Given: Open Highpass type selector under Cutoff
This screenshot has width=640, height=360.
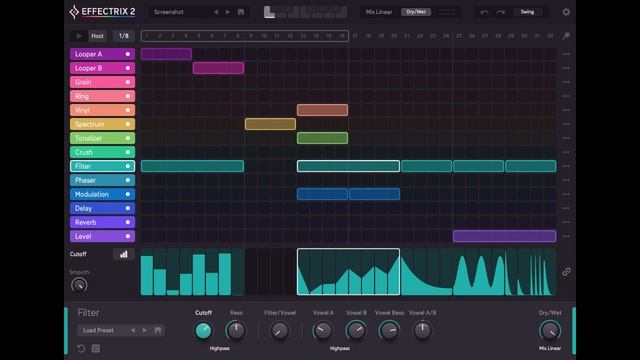Looking at the screenshot, I should [x=220, y=348].
